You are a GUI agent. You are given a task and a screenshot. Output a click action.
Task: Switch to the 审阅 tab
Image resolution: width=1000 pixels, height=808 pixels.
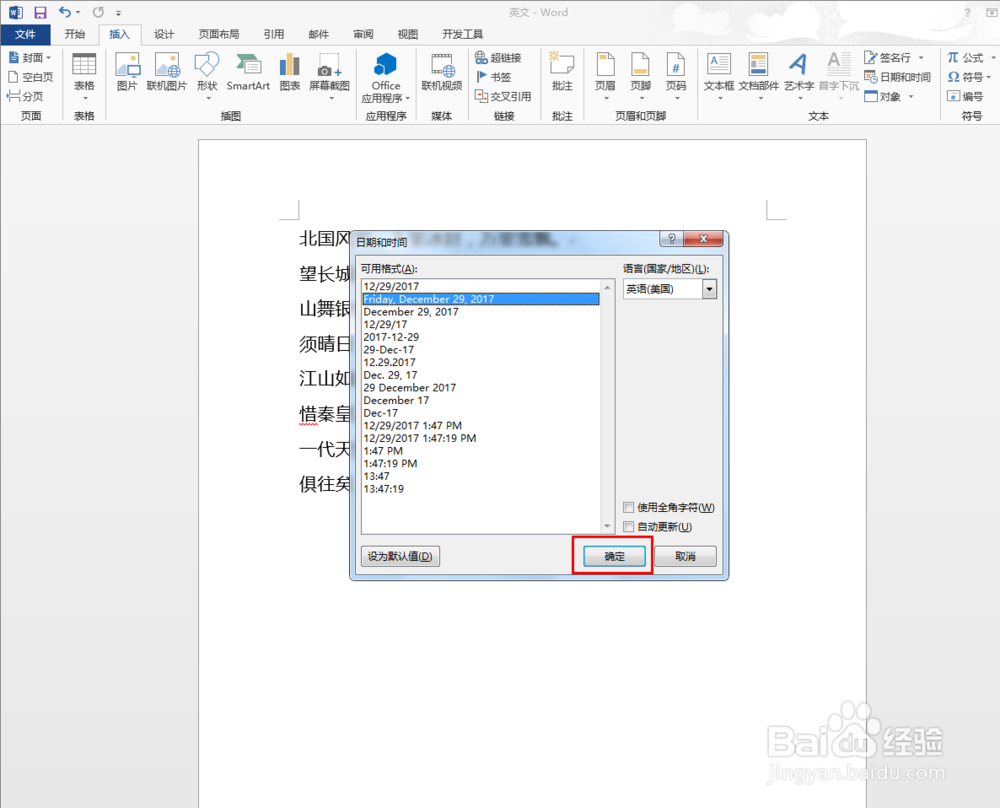click(363, 34)
